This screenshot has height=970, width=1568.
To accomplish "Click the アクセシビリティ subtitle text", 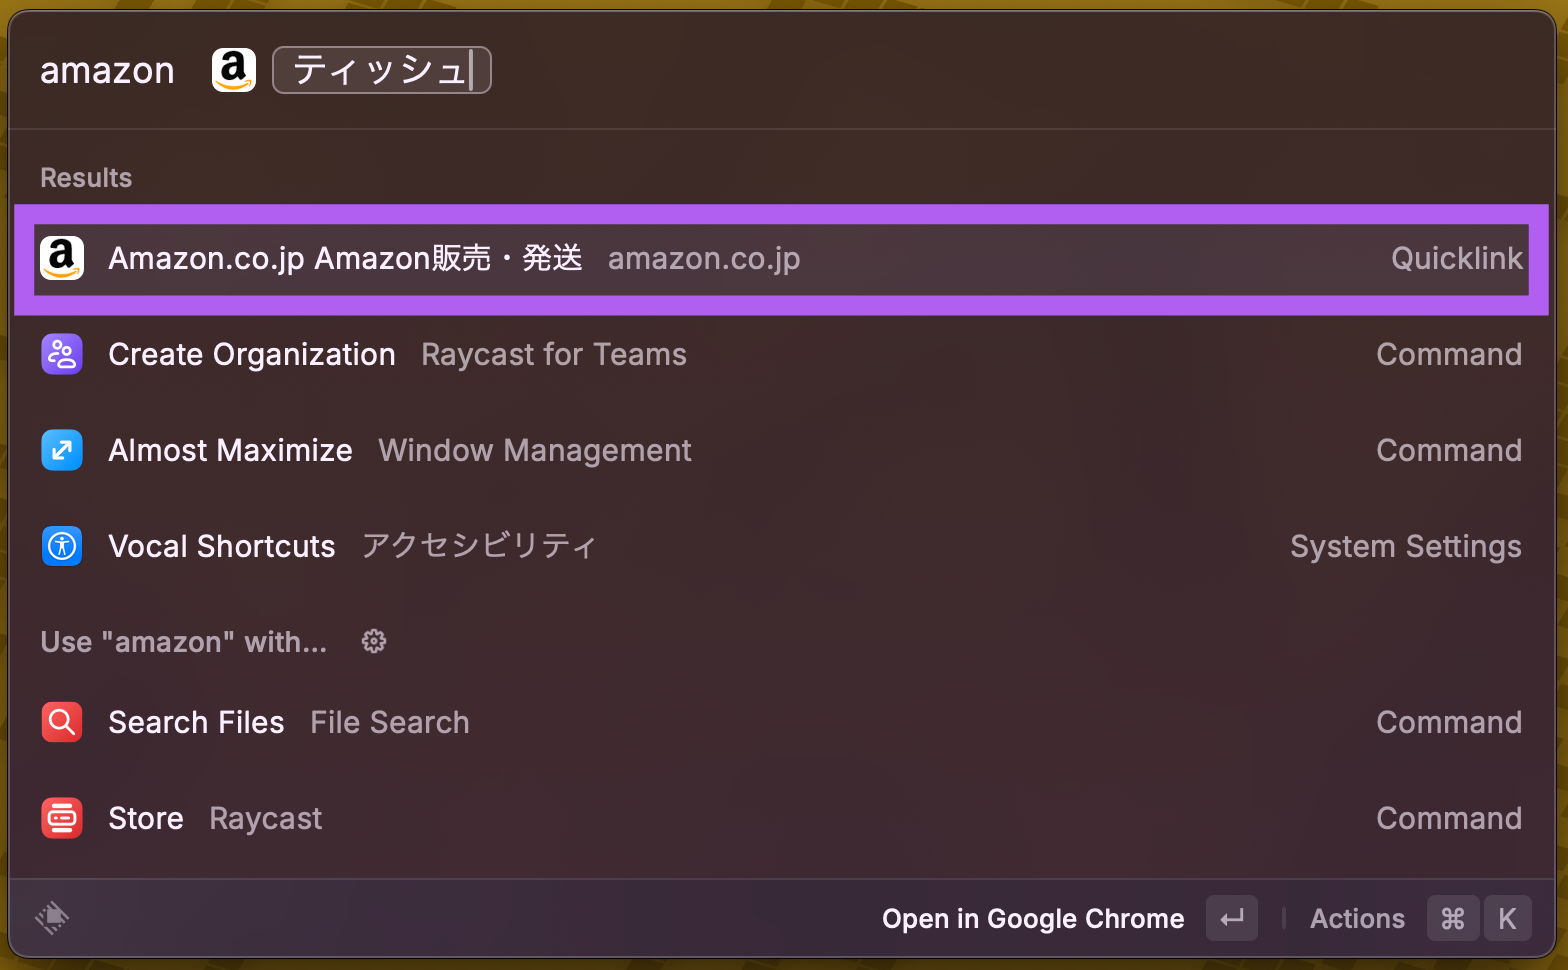I will (479, 546).
